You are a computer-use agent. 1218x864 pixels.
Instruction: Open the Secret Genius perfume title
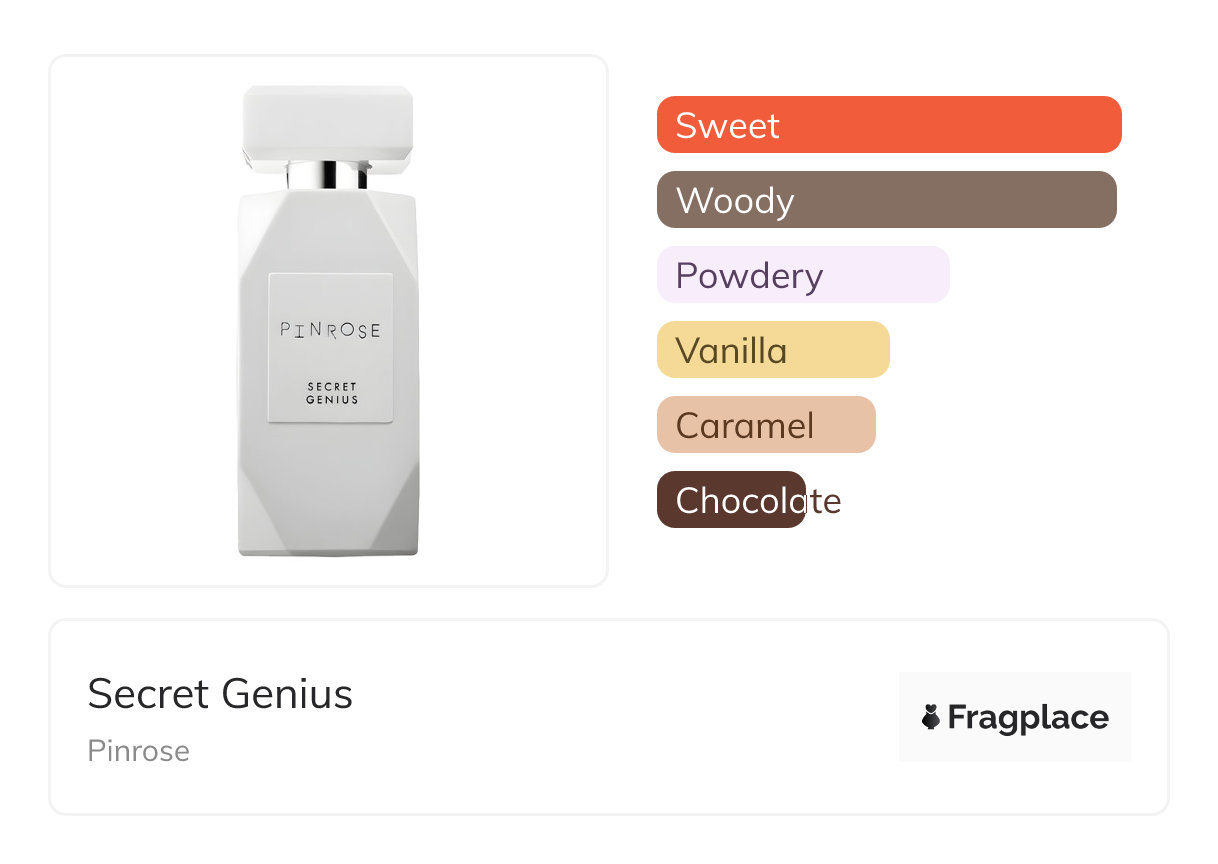click(x=220, y=694)
